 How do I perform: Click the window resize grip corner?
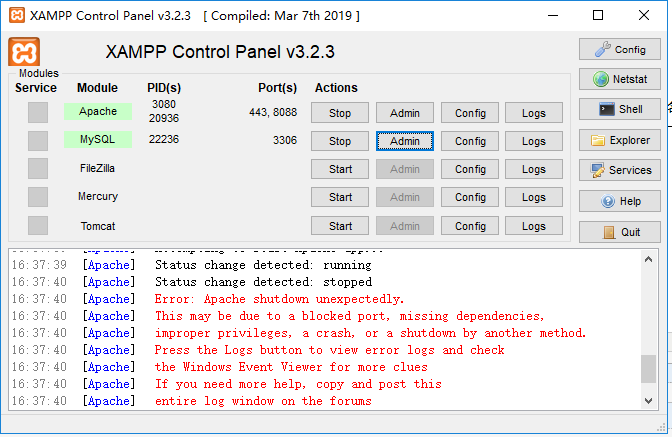pos(661,427)
